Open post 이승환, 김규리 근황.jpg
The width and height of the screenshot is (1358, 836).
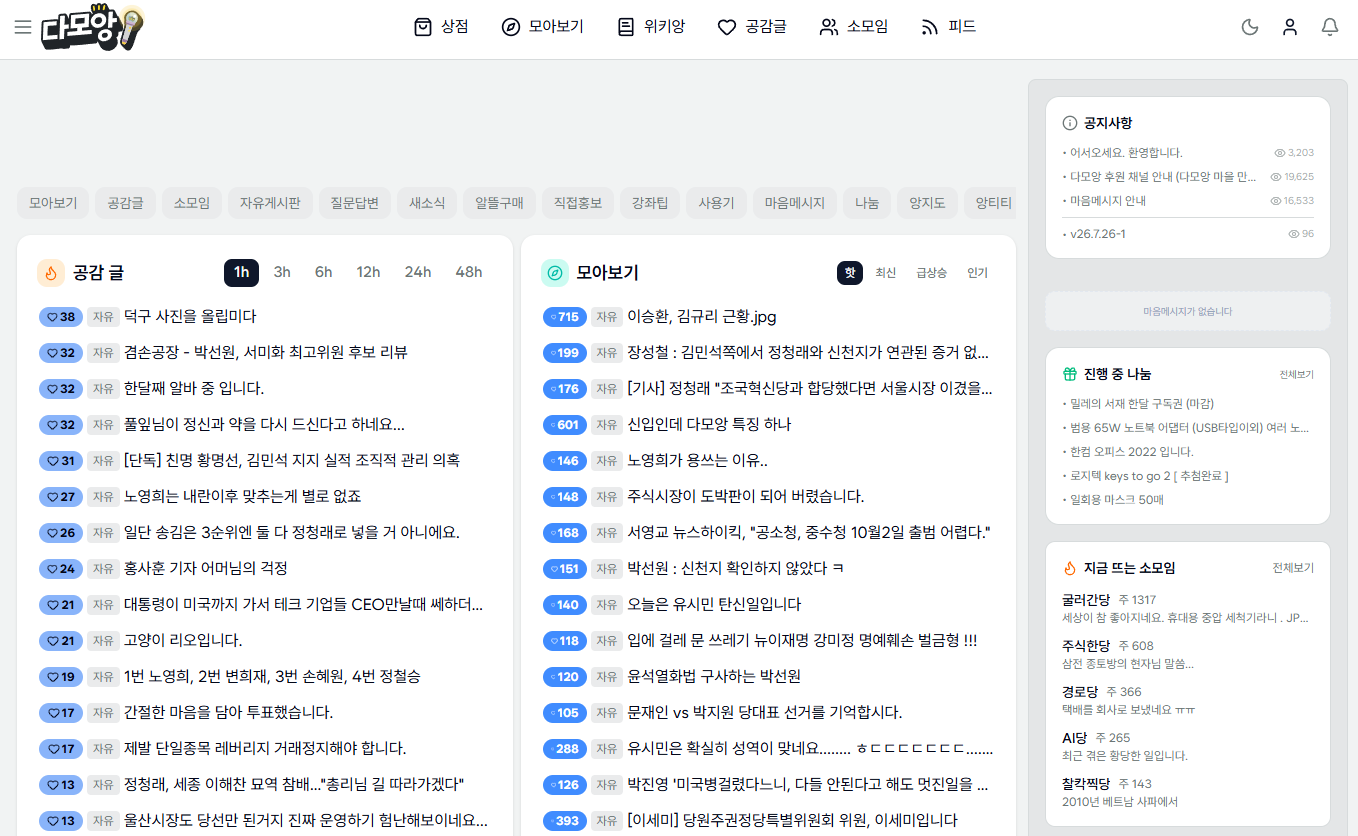pyautogui.click(x=702, y=317)
